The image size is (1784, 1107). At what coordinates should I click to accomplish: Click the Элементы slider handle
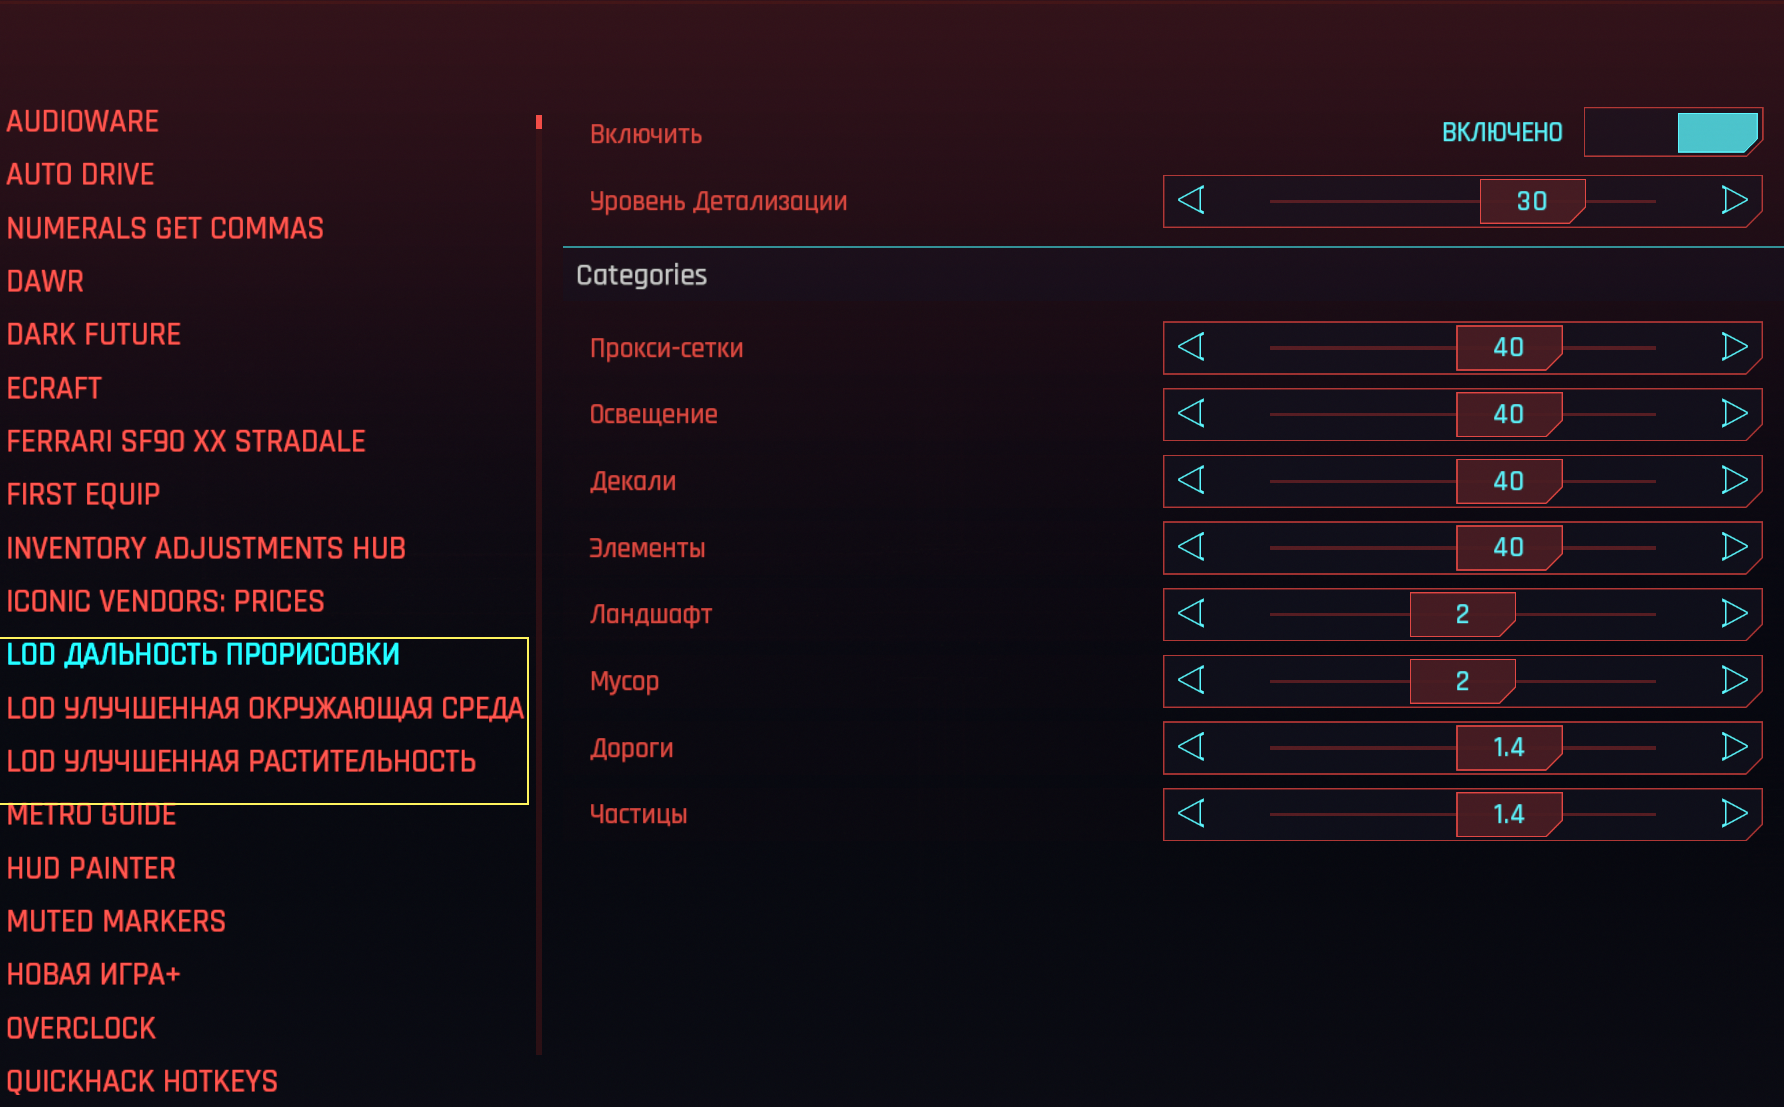(x=1509, y=547)
